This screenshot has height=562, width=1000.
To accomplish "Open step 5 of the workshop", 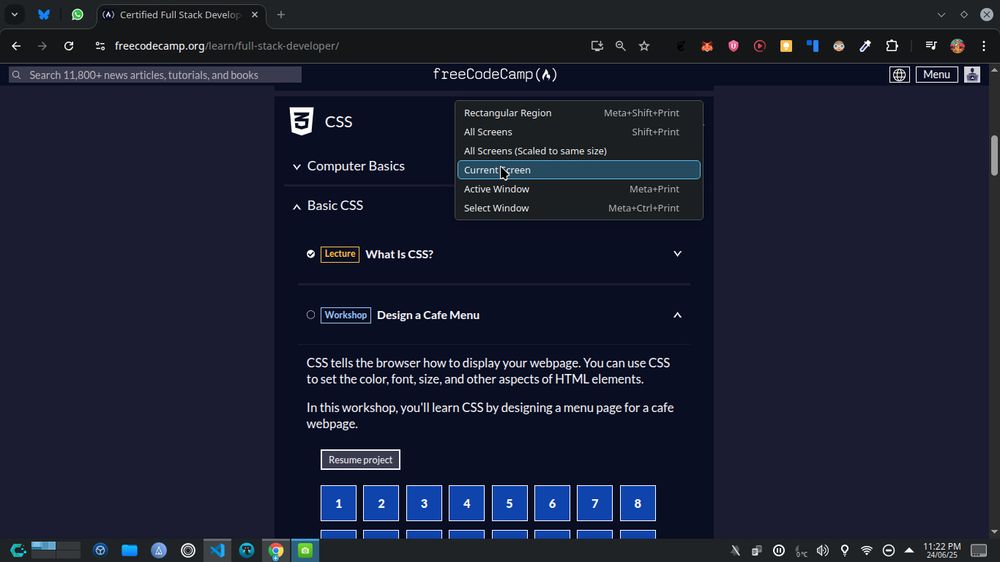I will coord(510,503).
